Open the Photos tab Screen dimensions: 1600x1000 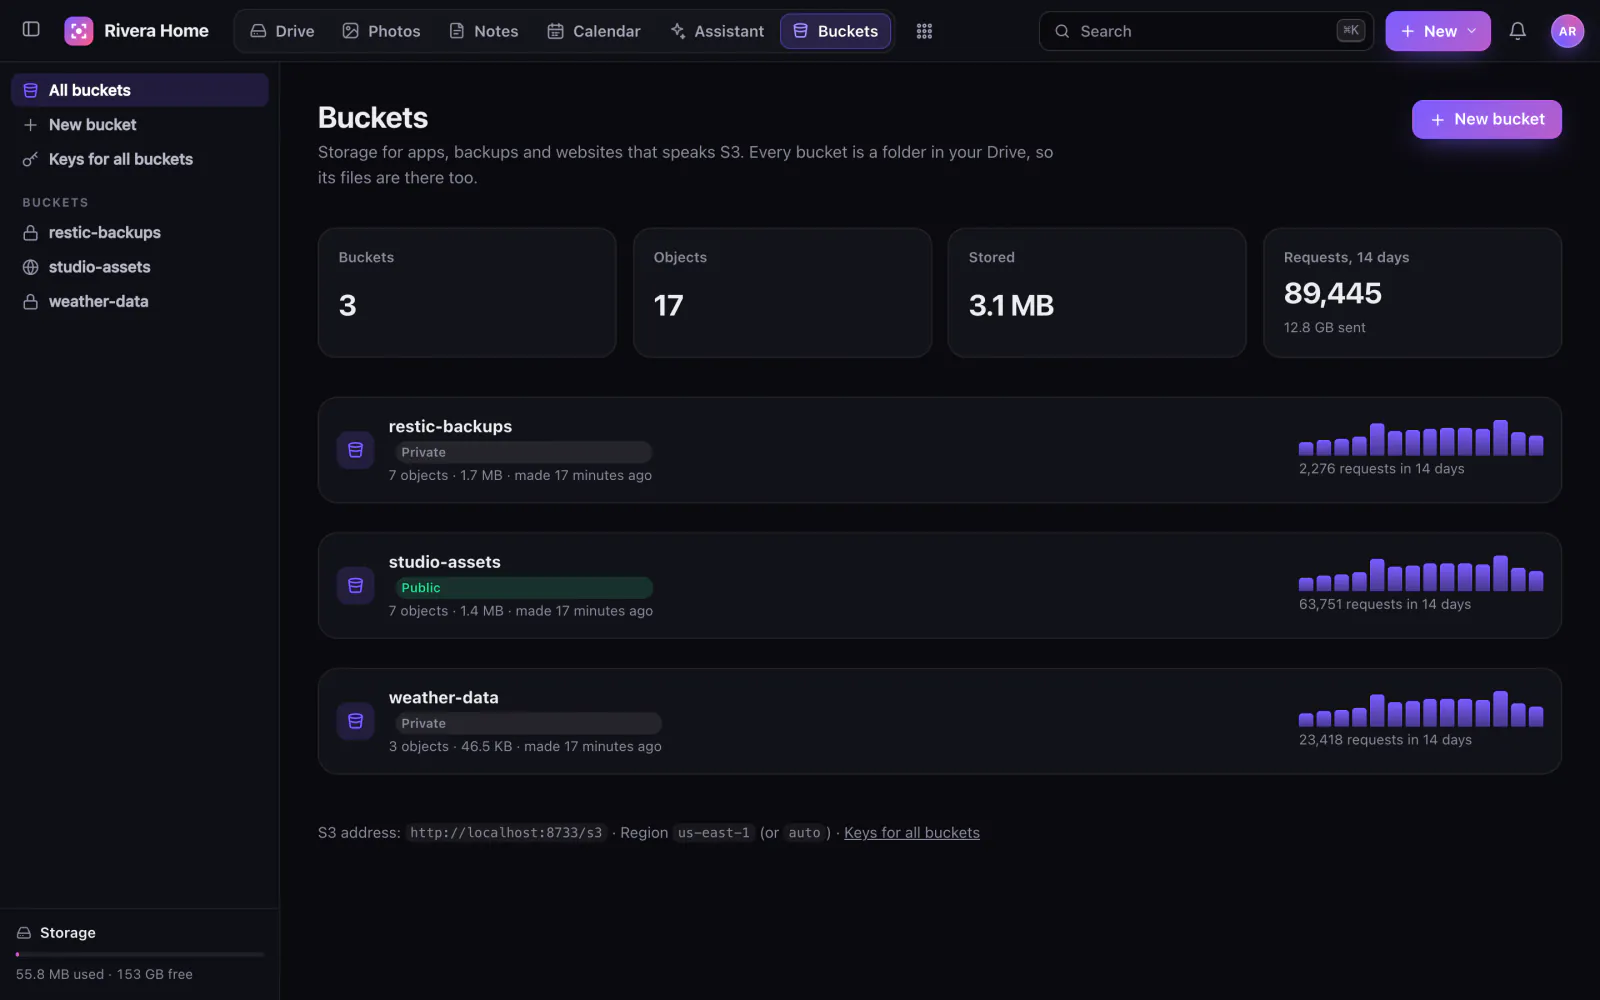(381, 31)
